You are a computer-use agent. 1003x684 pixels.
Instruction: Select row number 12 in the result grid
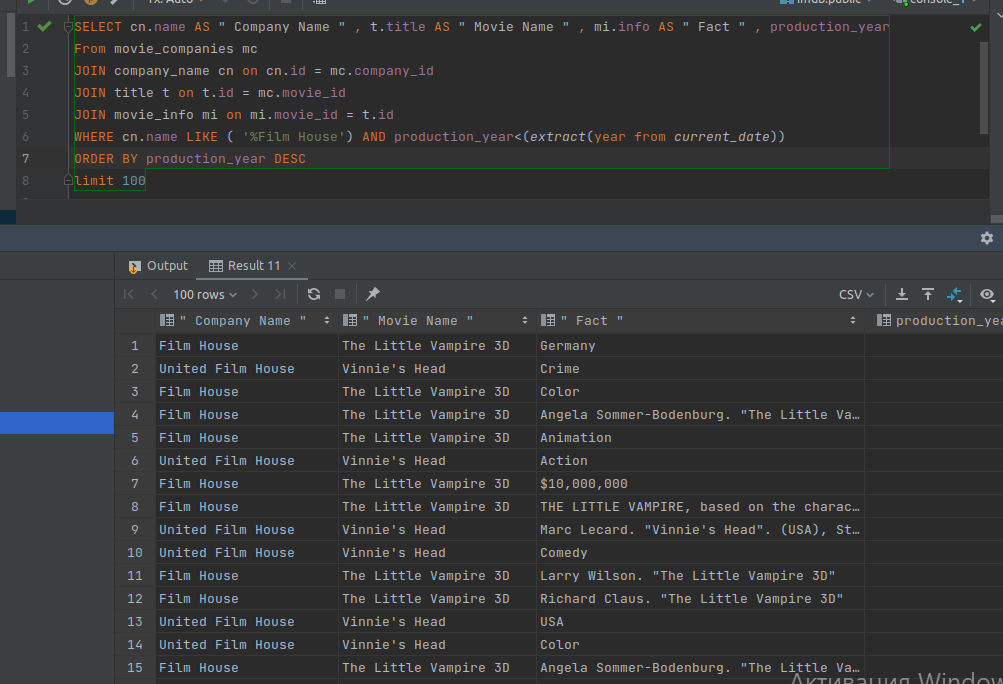(x=135, y=599)
